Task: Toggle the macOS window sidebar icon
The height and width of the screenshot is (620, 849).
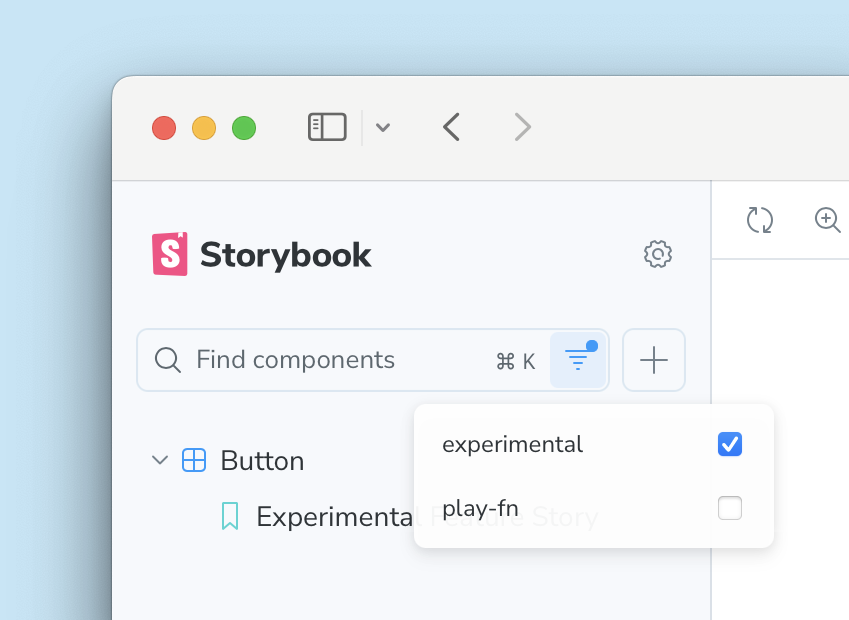Action: 327,127
